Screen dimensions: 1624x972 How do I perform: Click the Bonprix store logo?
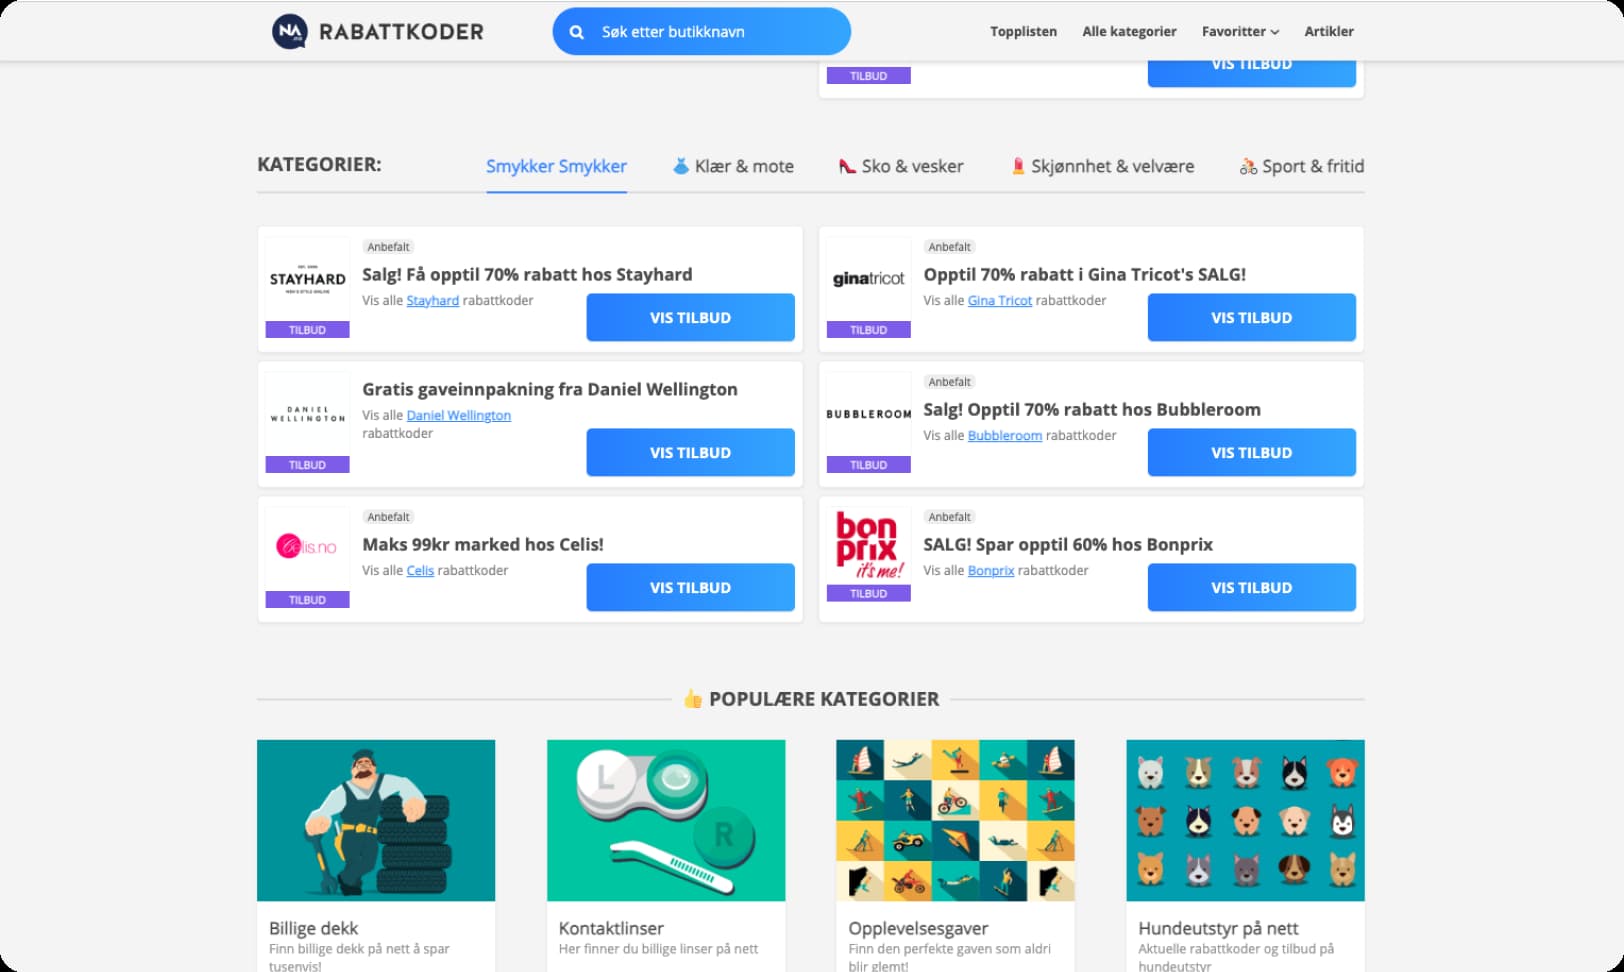click(x=868, y=546)
